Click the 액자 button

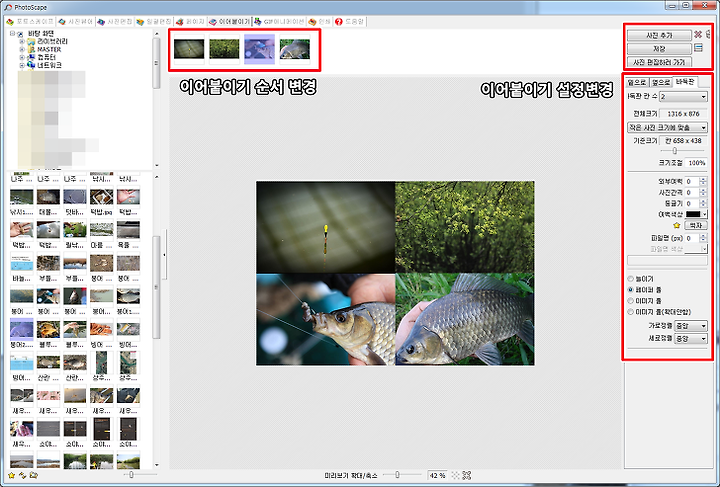tap(696, 225)
